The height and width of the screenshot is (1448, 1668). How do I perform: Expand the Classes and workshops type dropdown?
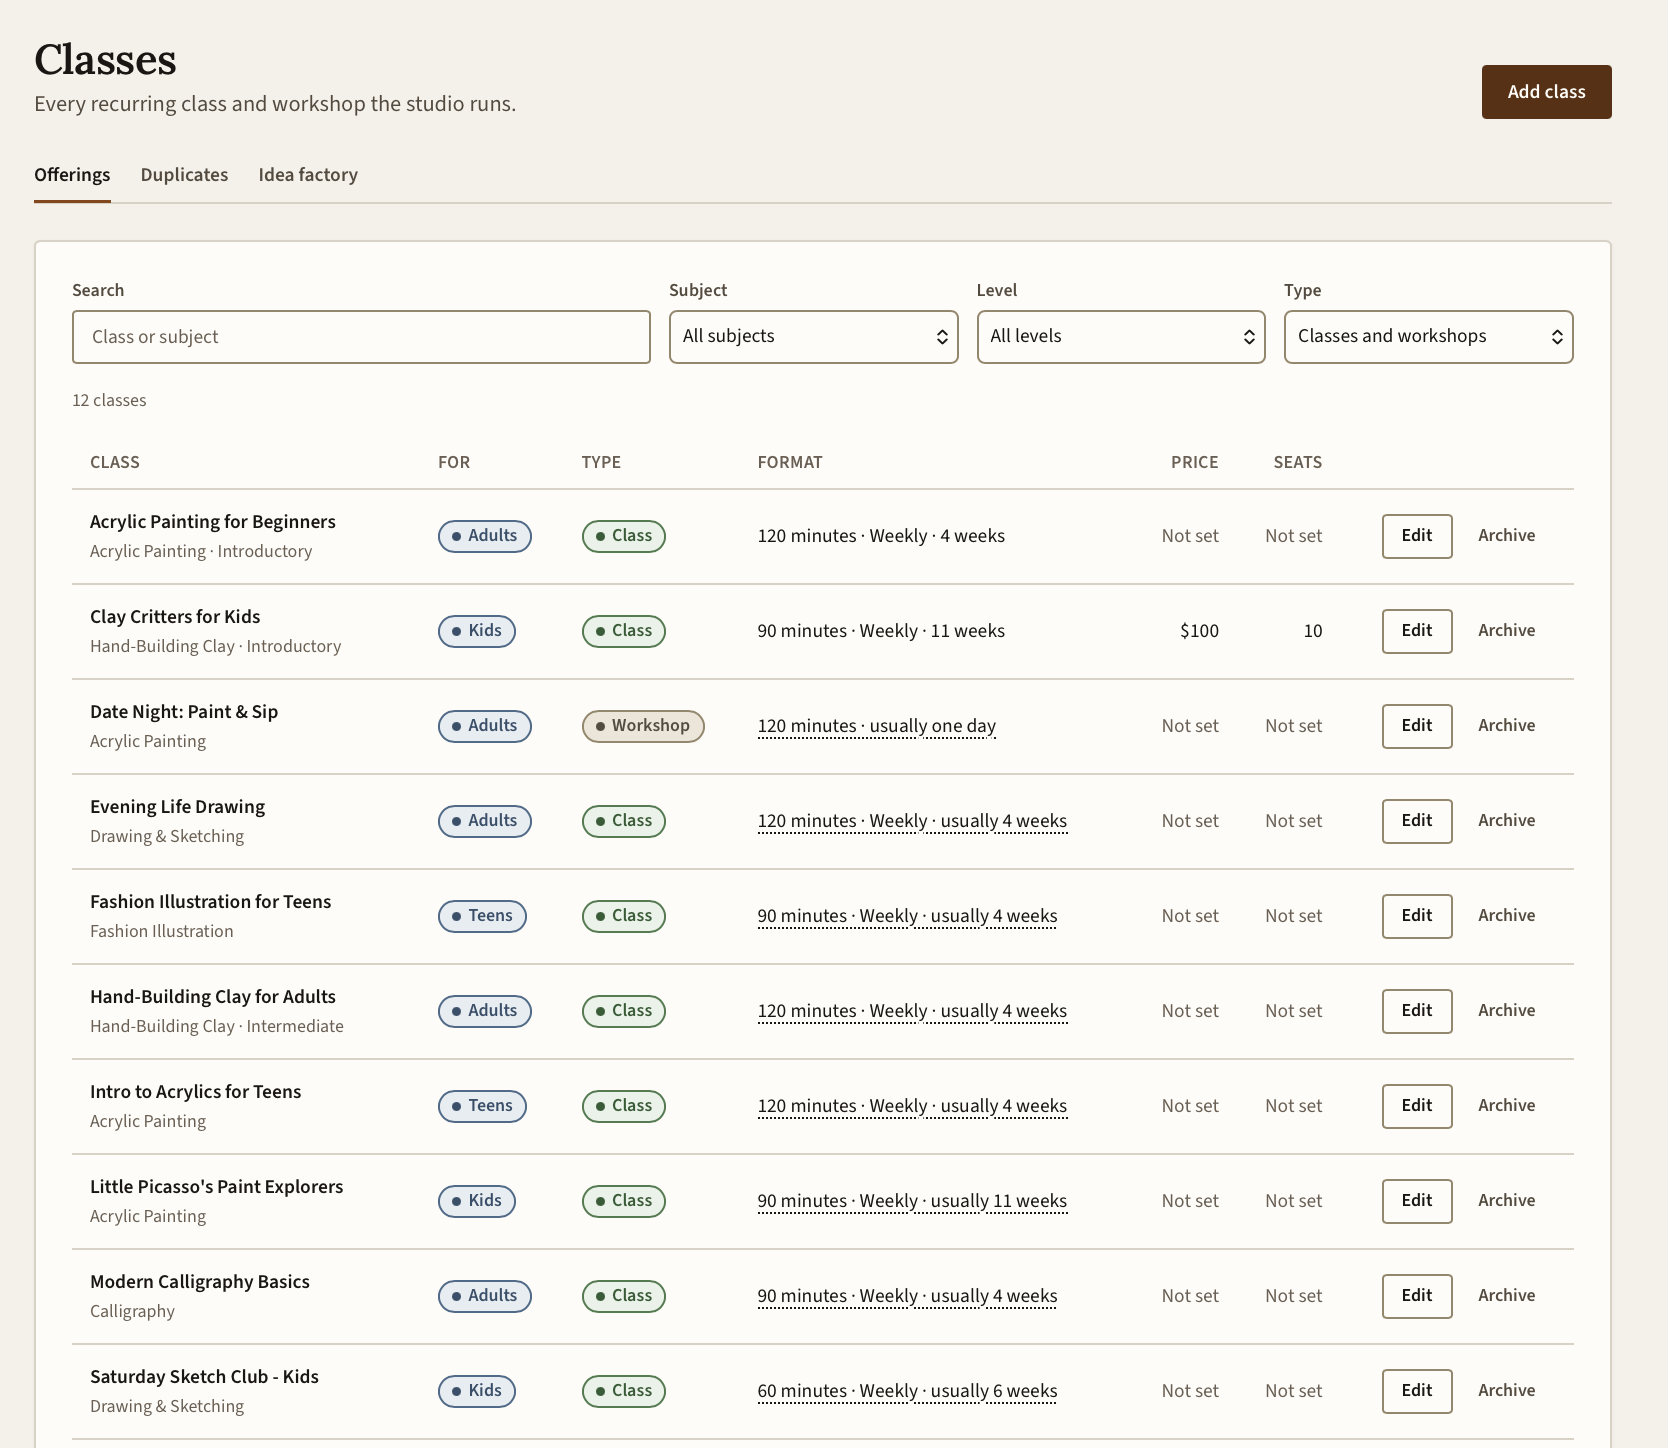point(1428,337)
